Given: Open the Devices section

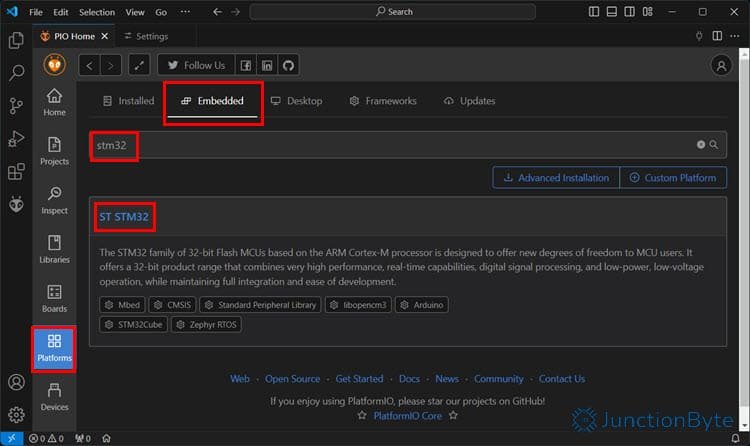Looking at the screenshot, I should (55, 397).
